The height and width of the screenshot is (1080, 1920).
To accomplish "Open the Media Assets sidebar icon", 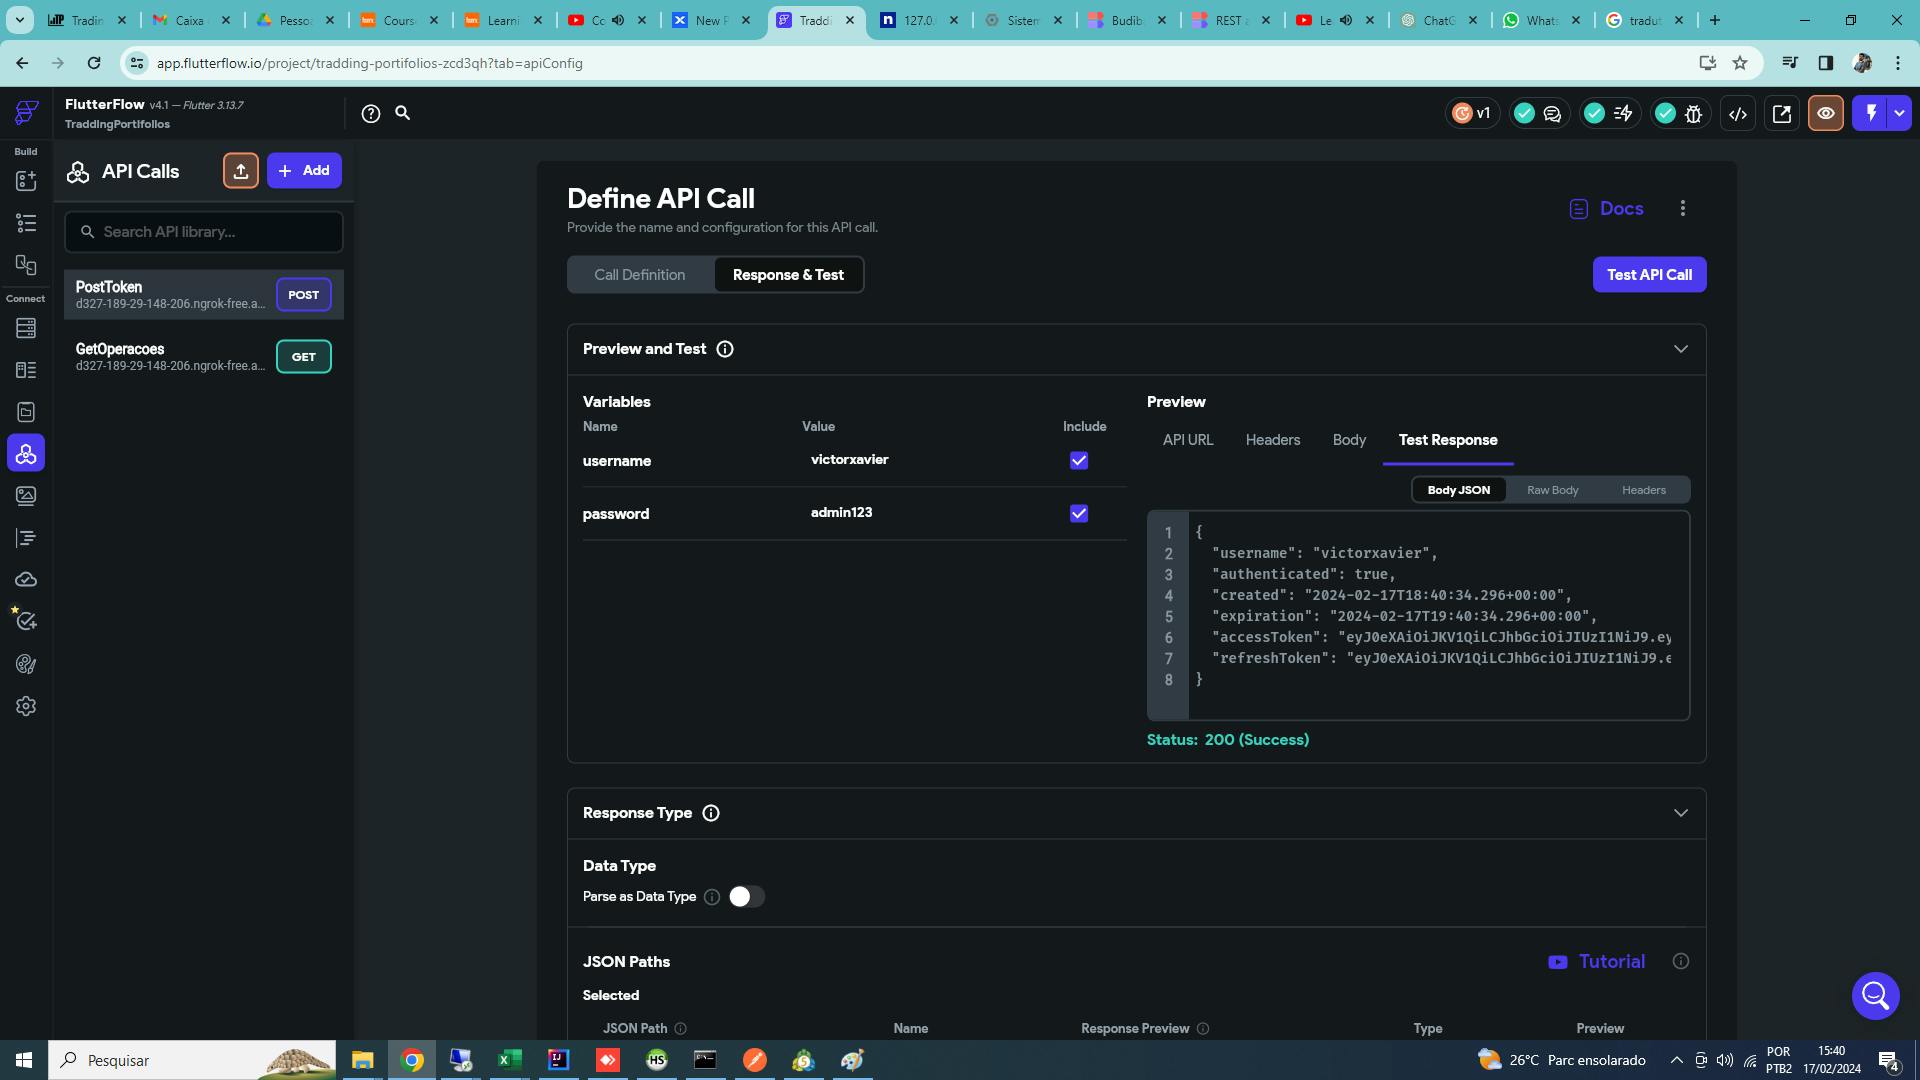I will tap(26, 496).
